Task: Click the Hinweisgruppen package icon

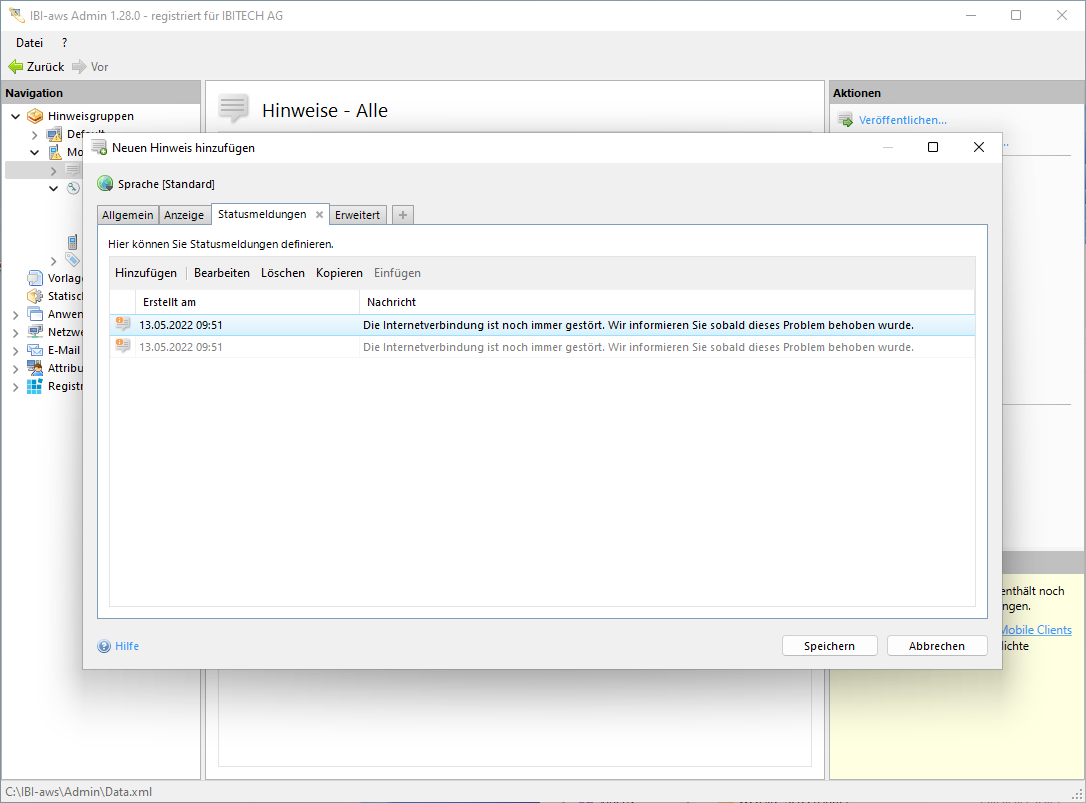Action: click(x=35, y=116)
